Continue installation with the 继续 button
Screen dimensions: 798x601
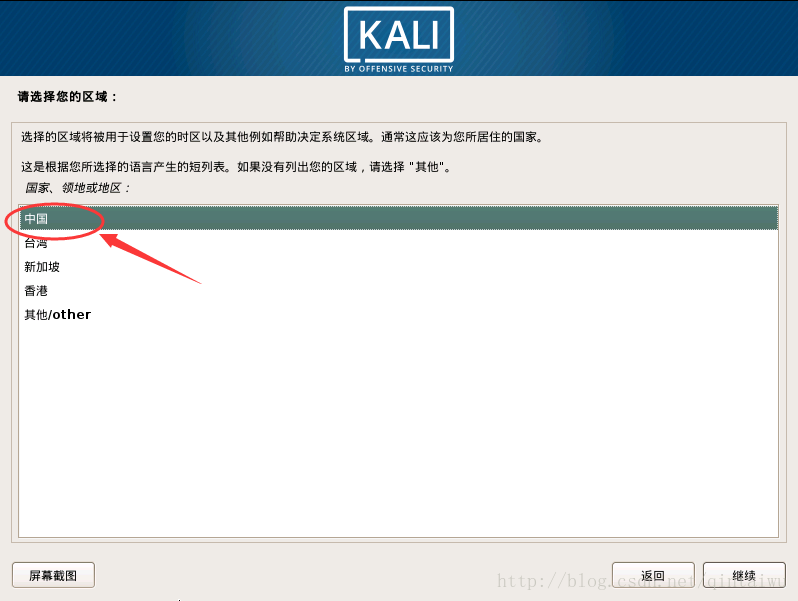(744, 575)
